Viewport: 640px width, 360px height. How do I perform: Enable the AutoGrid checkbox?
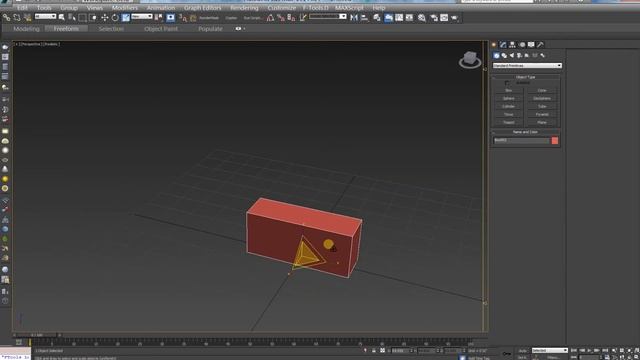point(507,83)
